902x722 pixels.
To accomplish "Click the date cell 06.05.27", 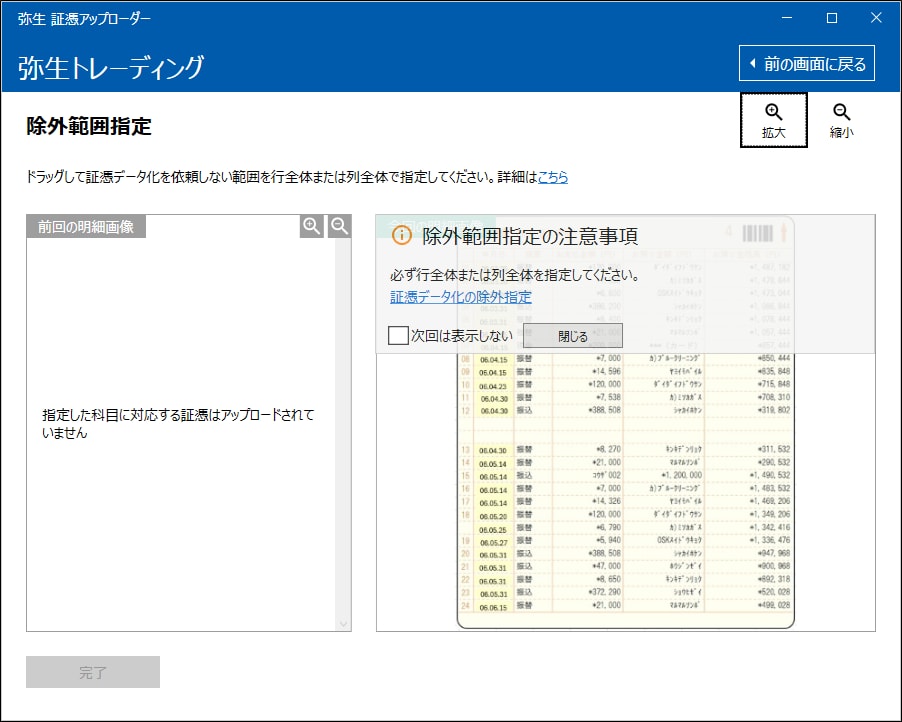I will pos(493,543).
